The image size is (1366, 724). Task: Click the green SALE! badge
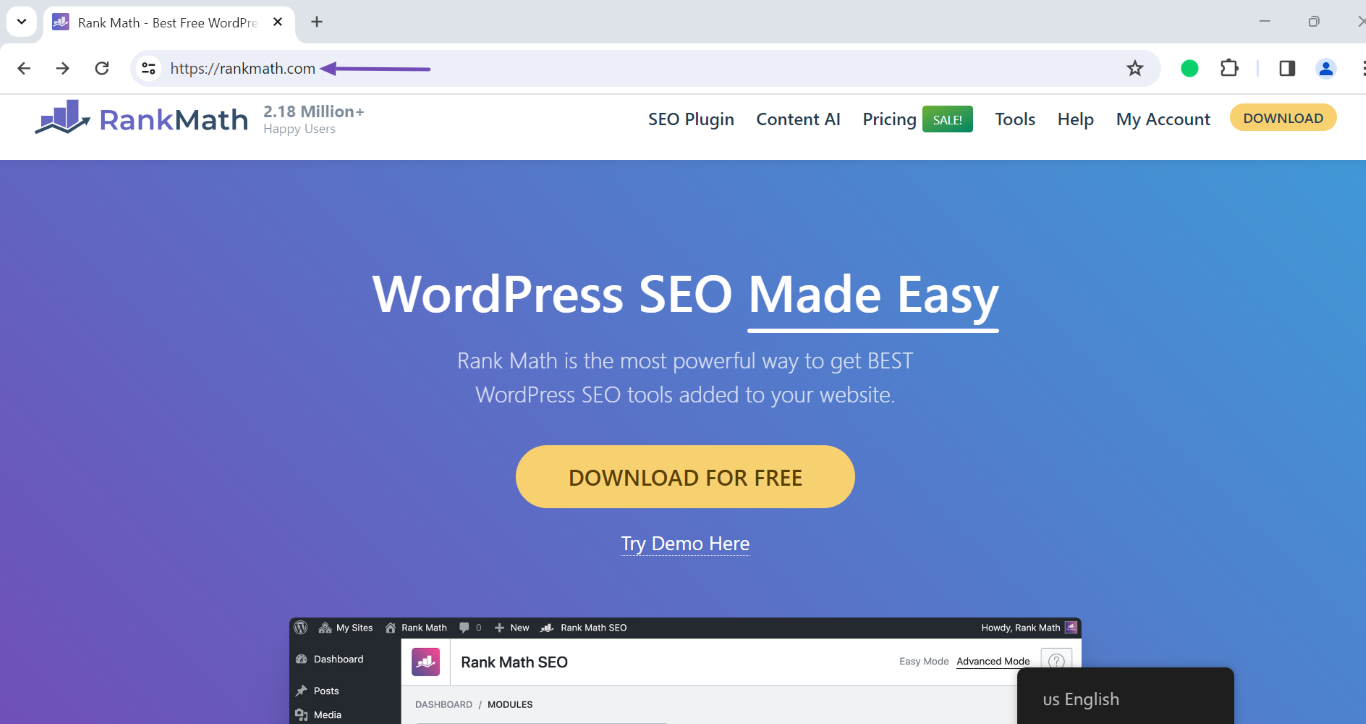(x=947, y=119)
